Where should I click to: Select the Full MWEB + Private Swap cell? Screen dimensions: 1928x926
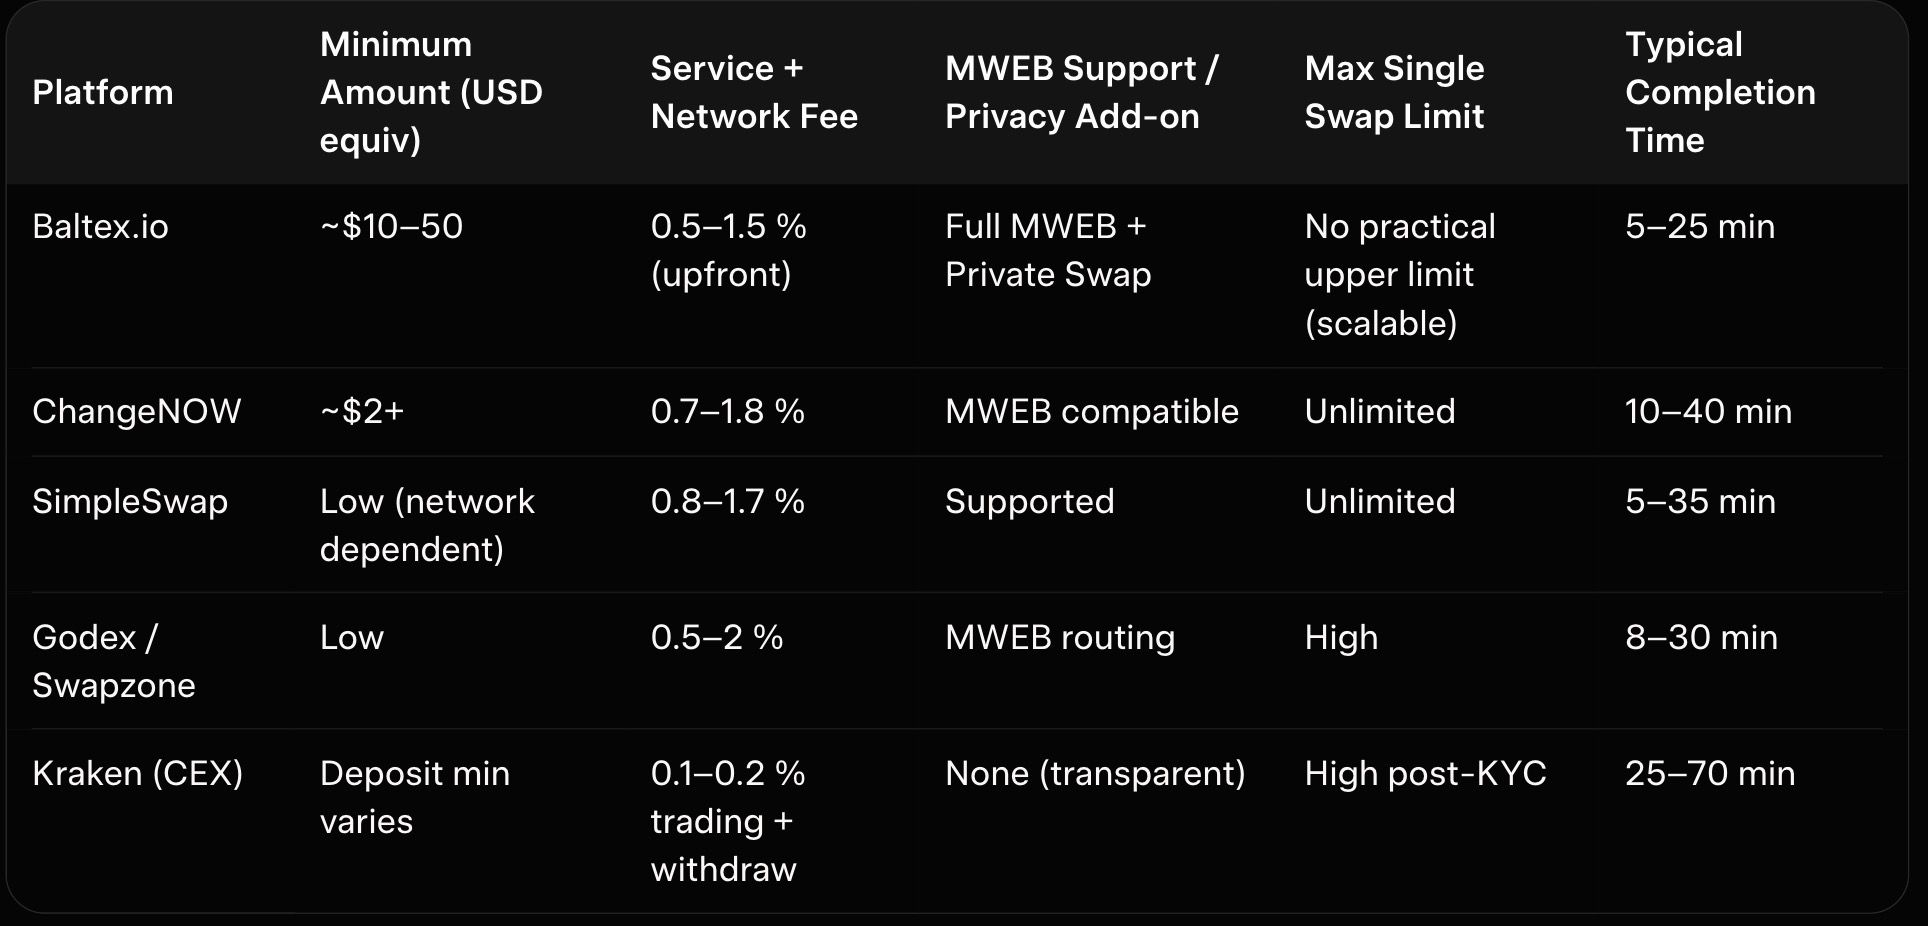pos(1047,251)
